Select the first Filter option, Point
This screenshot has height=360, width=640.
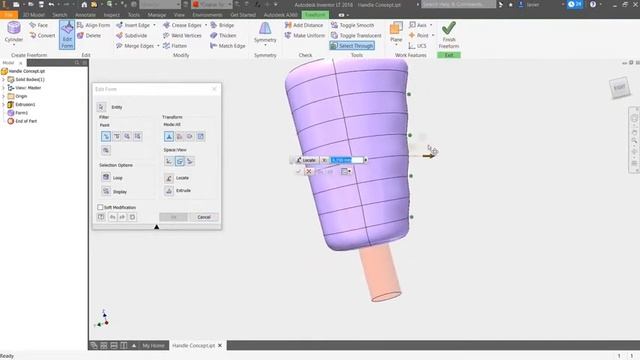(x=106, y=136)
